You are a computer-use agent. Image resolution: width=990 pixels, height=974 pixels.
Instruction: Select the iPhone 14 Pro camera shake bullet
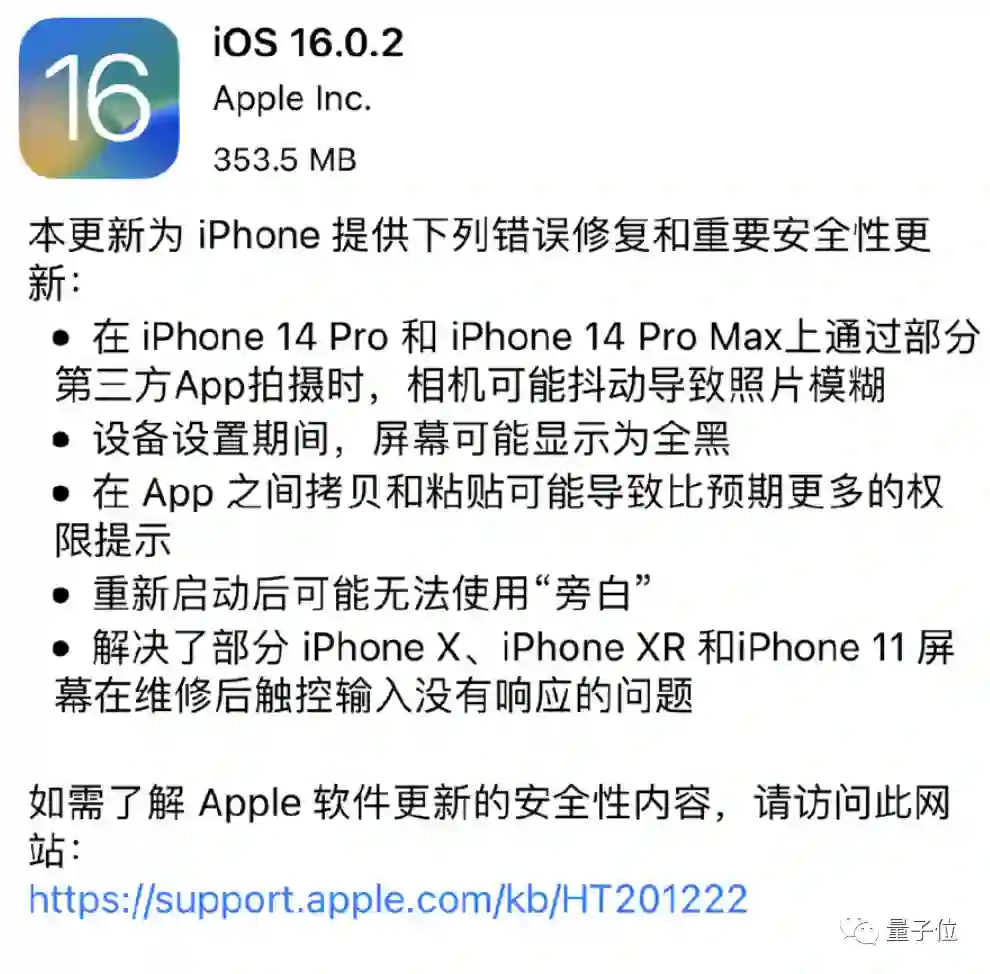pos(516,360)
